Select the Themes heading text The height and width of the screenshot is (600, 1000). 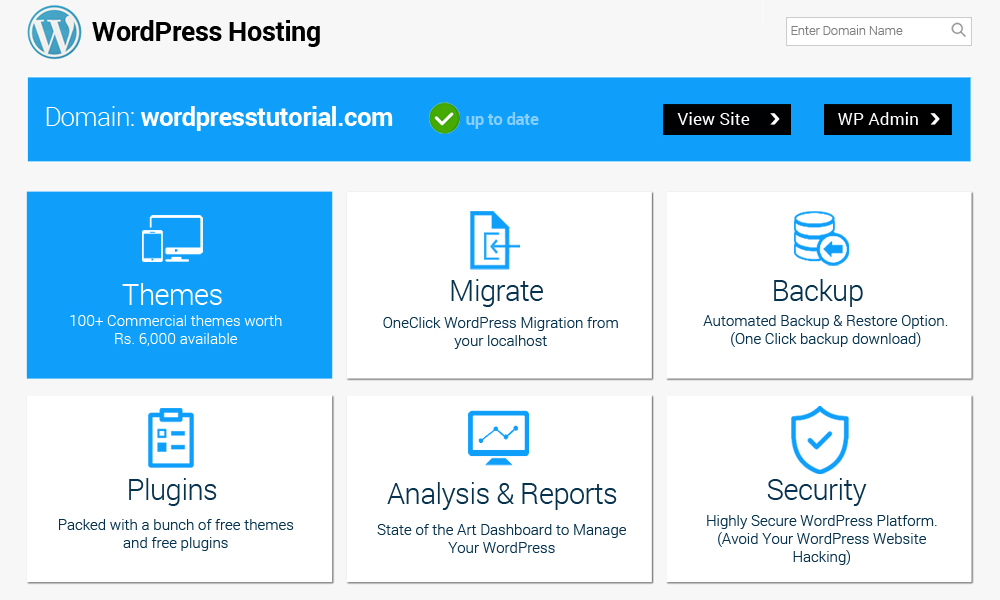172,295
